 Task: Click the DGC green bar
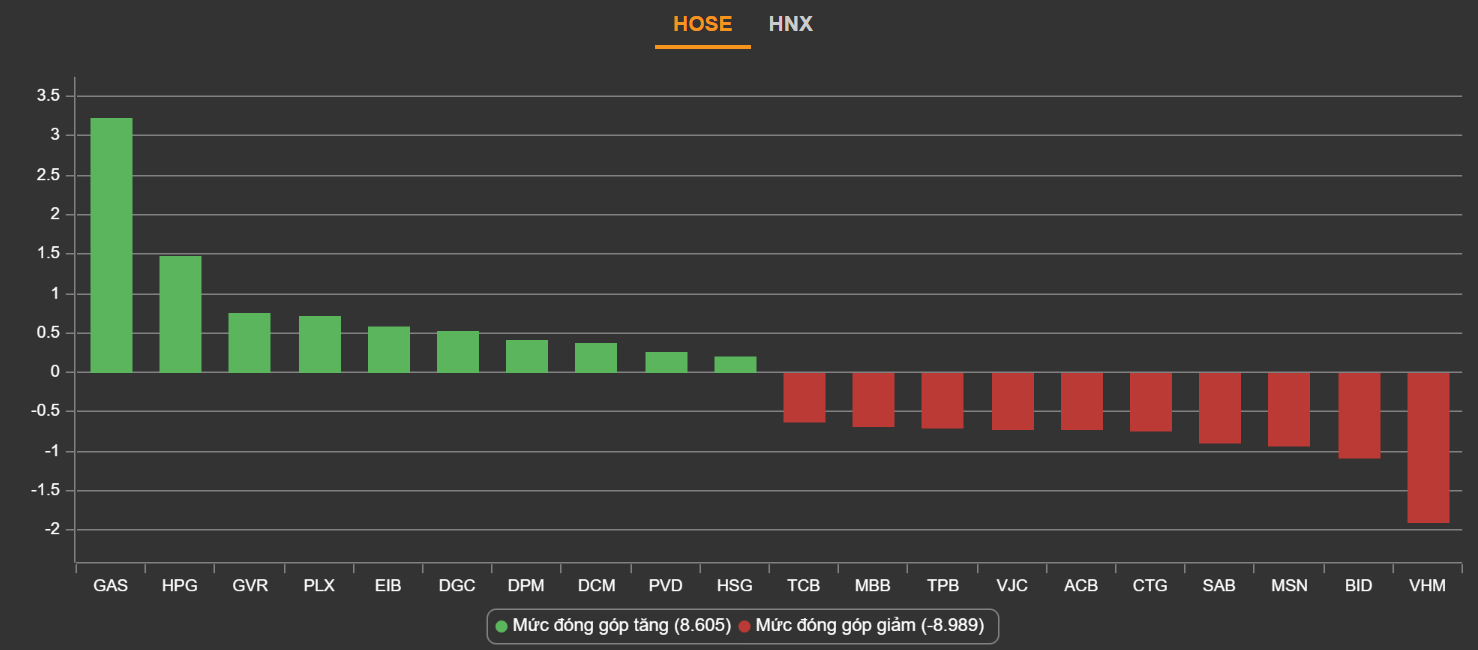(457, 352)
